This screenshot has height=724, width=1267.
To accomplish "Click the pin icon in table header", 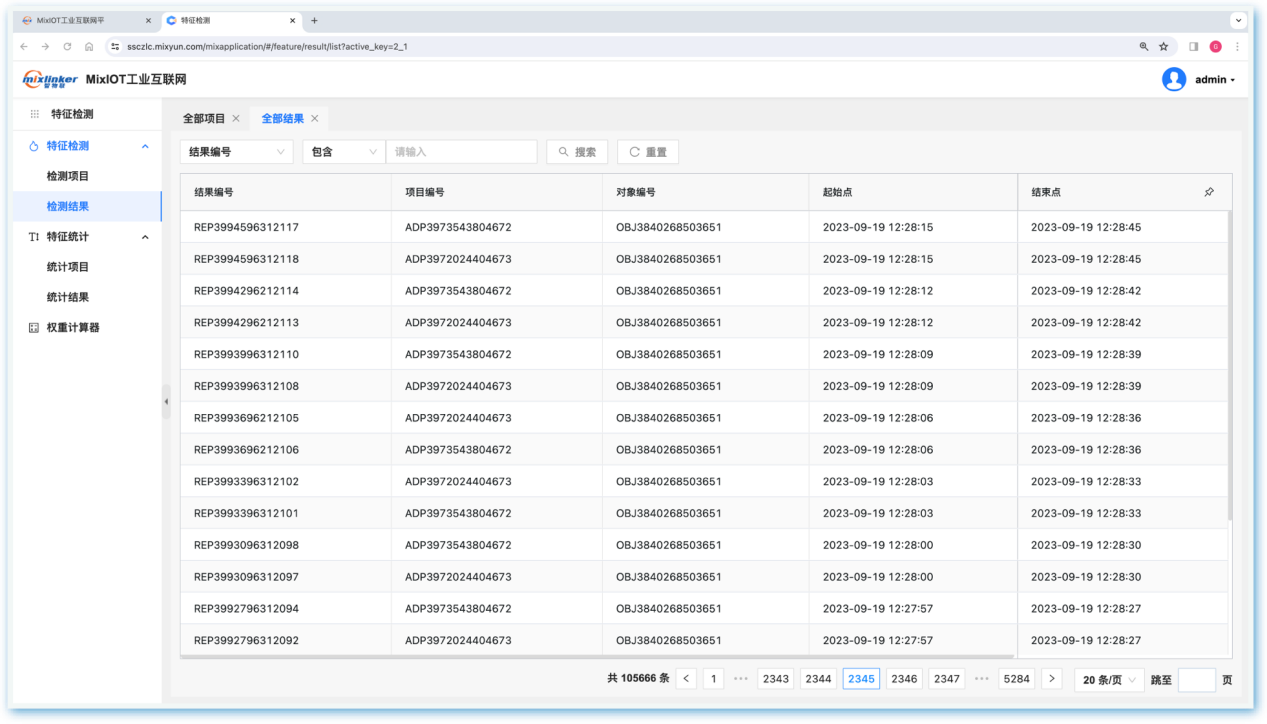I will [x=1209, y=192].
